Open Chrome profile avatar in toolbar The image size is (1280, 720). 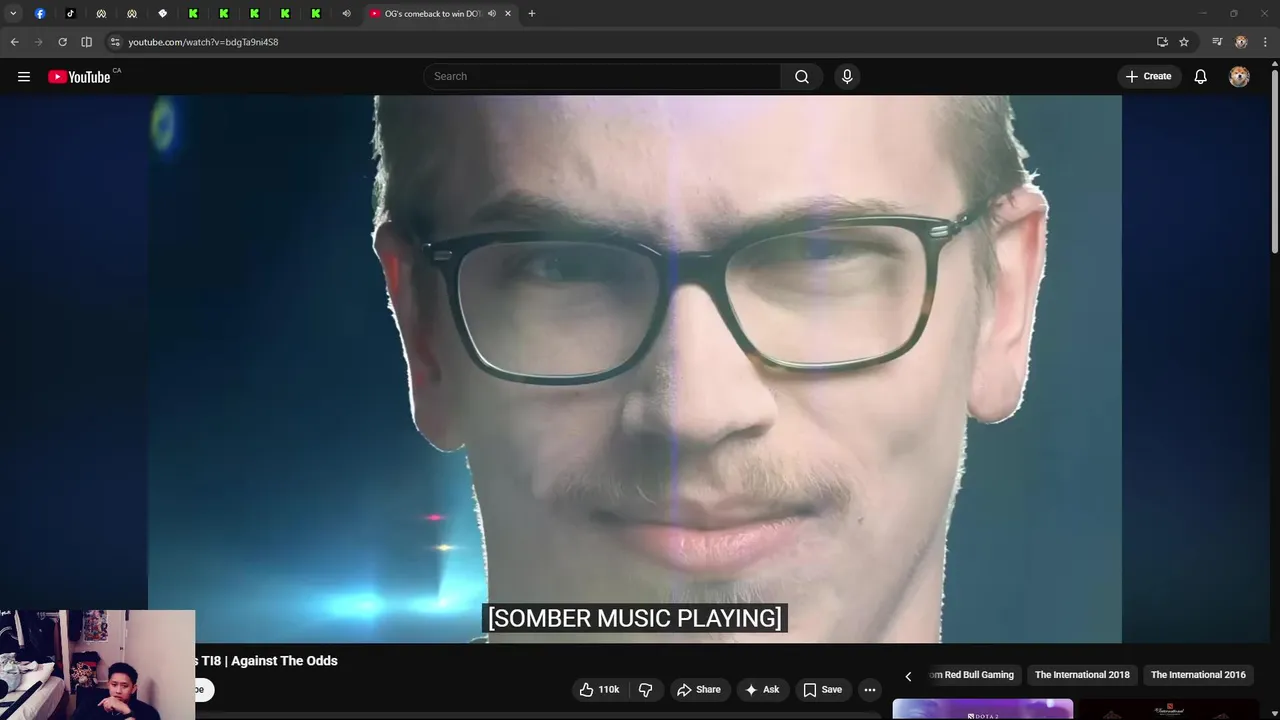click(1241, 42)
